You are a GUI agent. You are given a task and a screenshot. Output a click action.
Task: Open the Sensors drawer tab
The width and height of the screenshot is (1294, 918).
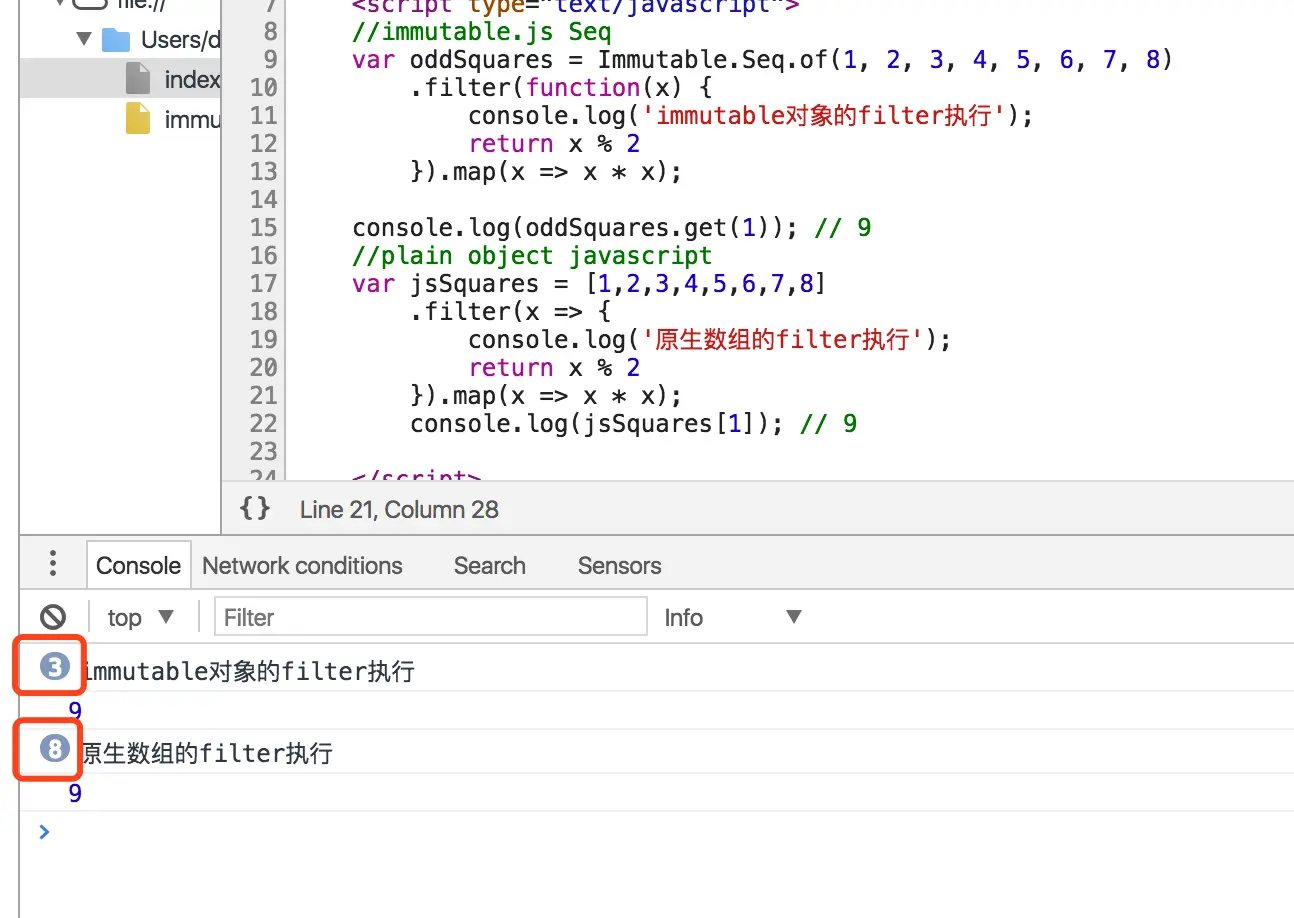pyautogui.click(x=619, y=565)
